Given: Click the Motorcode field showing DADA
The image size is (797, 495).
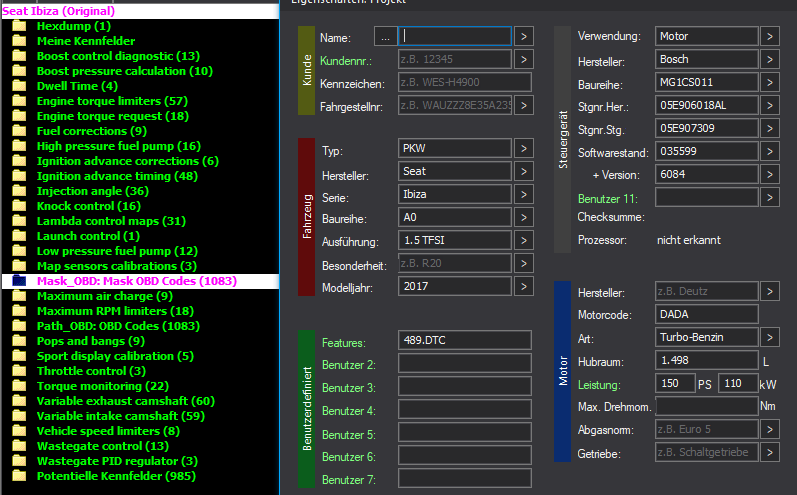Looking at the screenshot, I should (707, 314).
